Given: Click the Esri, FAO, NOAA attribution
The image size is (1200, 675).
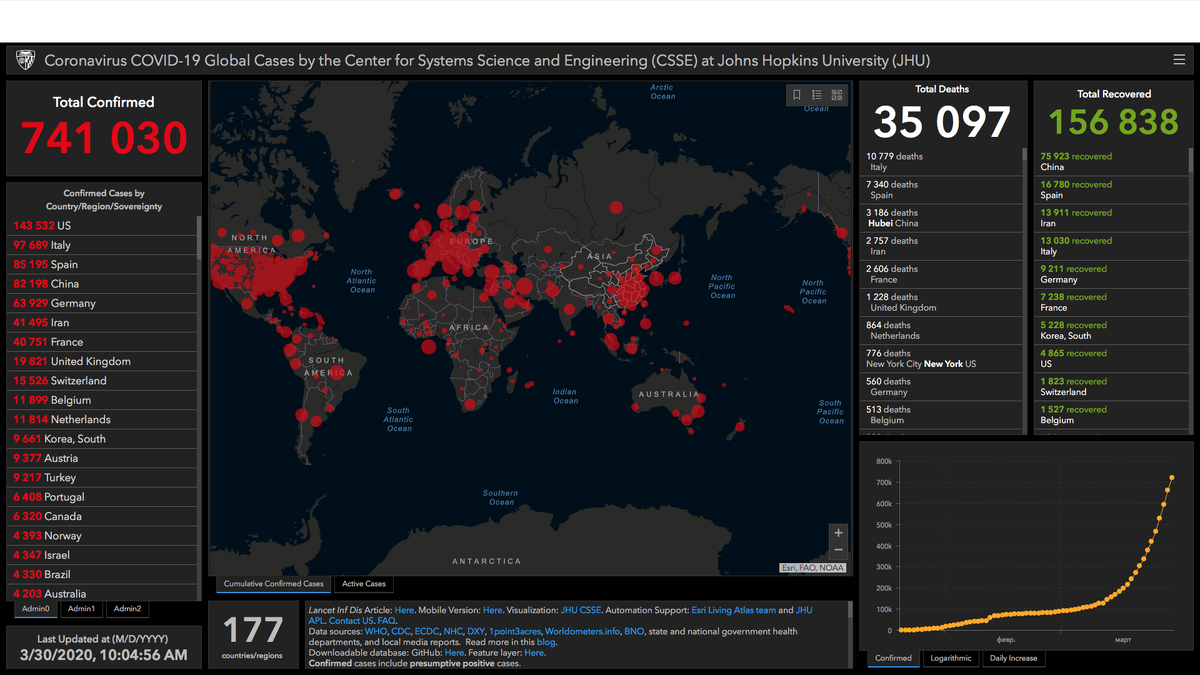Looking at the screenshot, I should pos(813,568).
